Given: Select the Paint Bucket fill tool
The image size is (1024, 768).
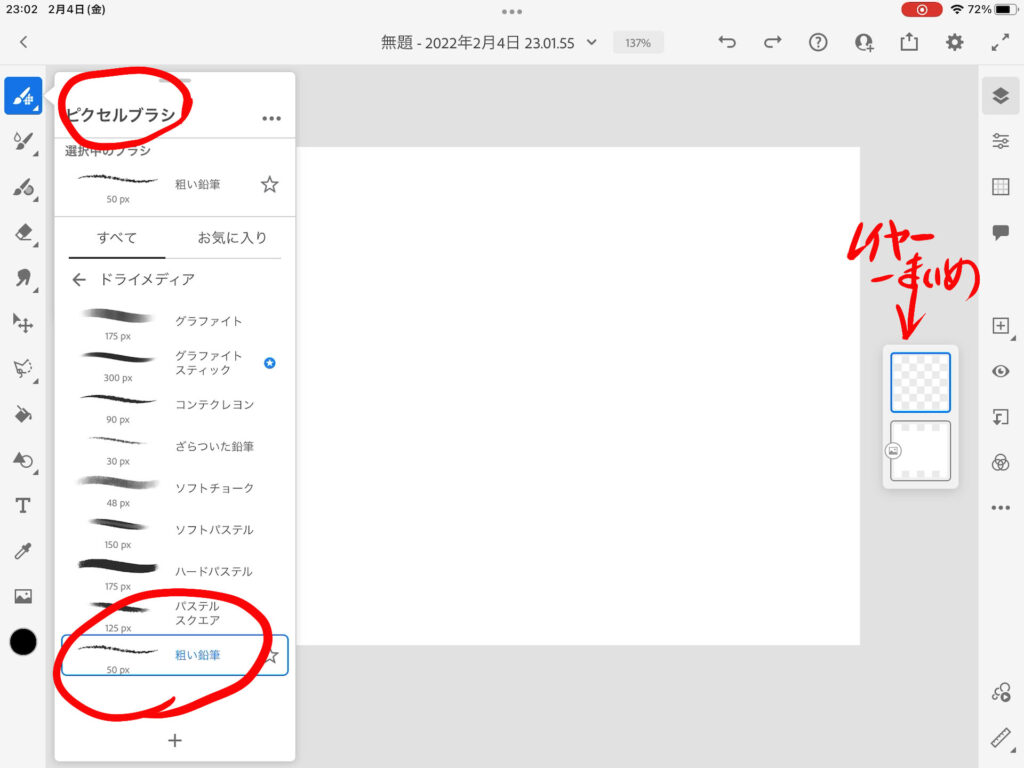Looking at the screenshot, I should pos(23,414).
